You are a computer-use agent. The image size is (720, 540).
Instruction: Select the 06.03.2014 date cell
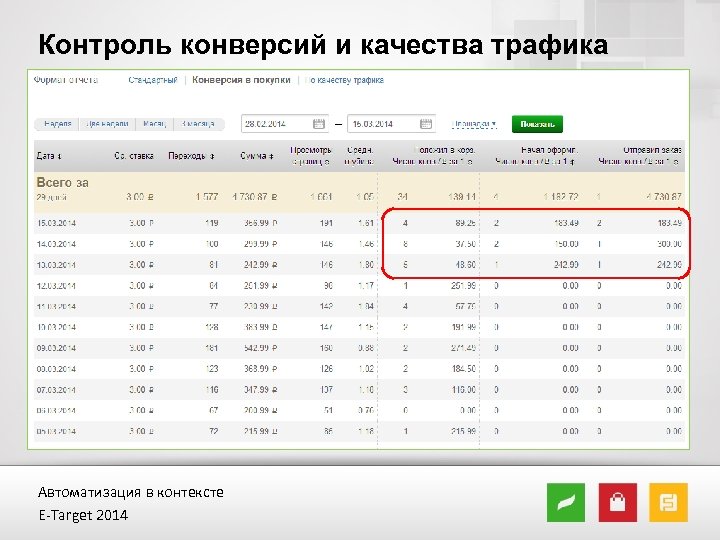point(56,411)
